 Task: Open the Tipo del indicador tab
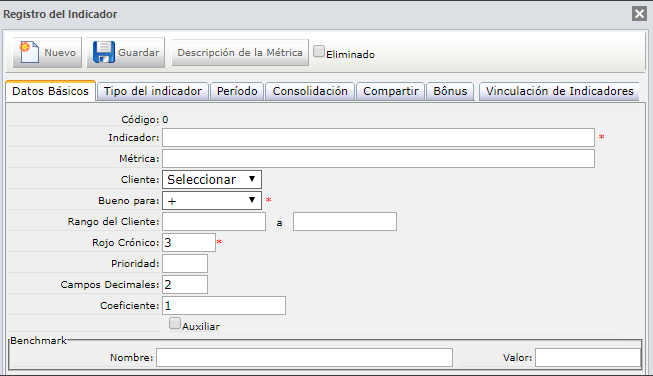(152, 91)
